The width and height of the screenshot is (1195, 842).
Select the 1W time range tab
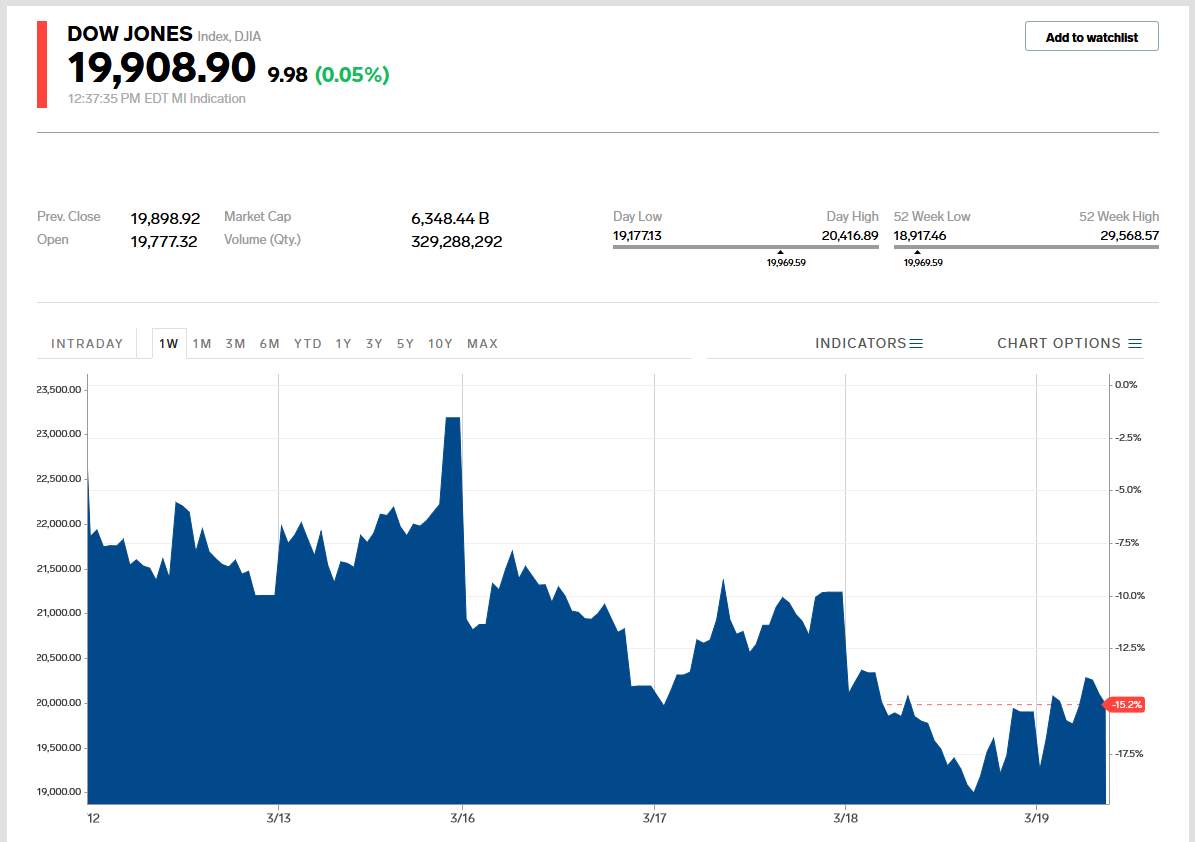[x=169, y=344]
